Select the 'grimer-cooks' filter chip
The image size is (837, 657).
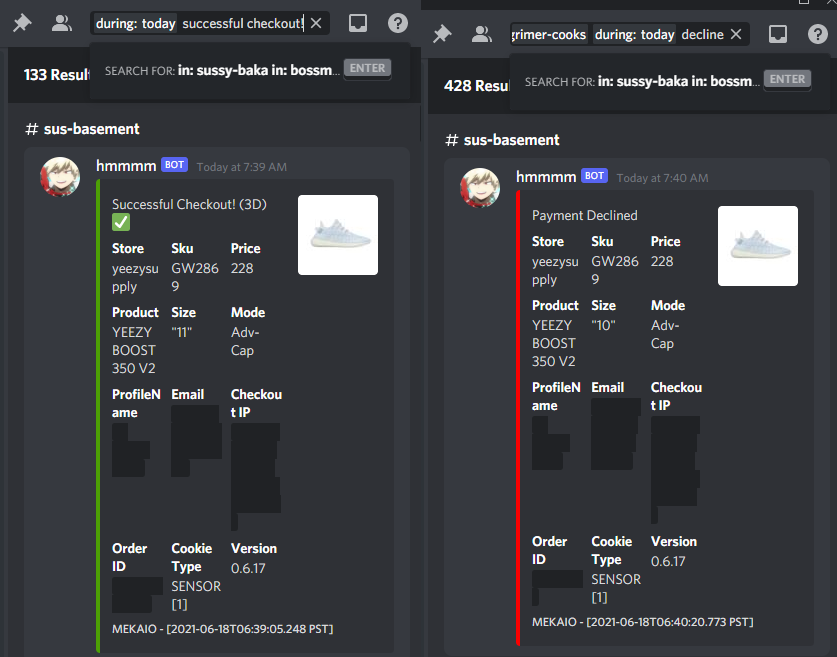[549, 35]
